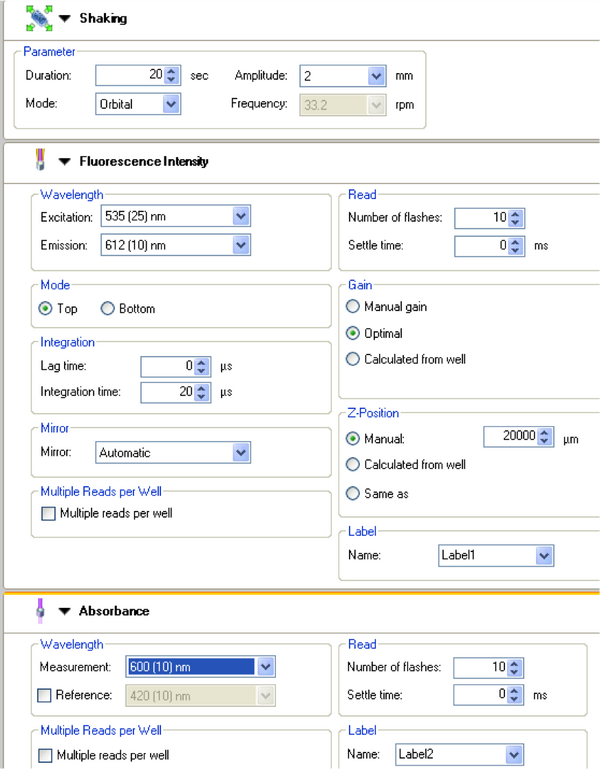Click the Integration time stepper arrows
Image resolution: width=600 pixels, height=769 pixels.
pyautogui.click(x=202, y=393)
